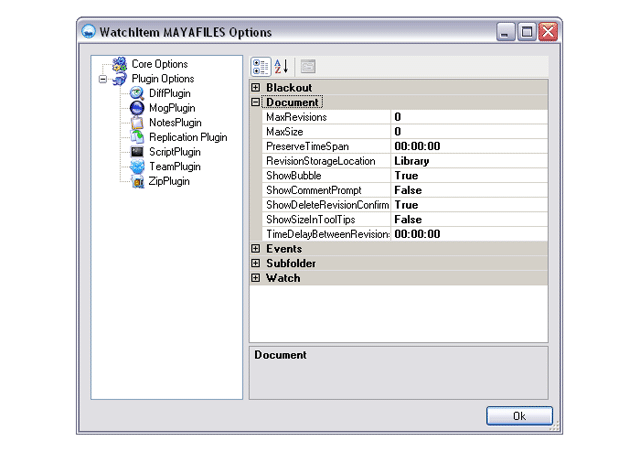Click ShowBubble value True
The image size is (640, 452).
pos(469,176)
